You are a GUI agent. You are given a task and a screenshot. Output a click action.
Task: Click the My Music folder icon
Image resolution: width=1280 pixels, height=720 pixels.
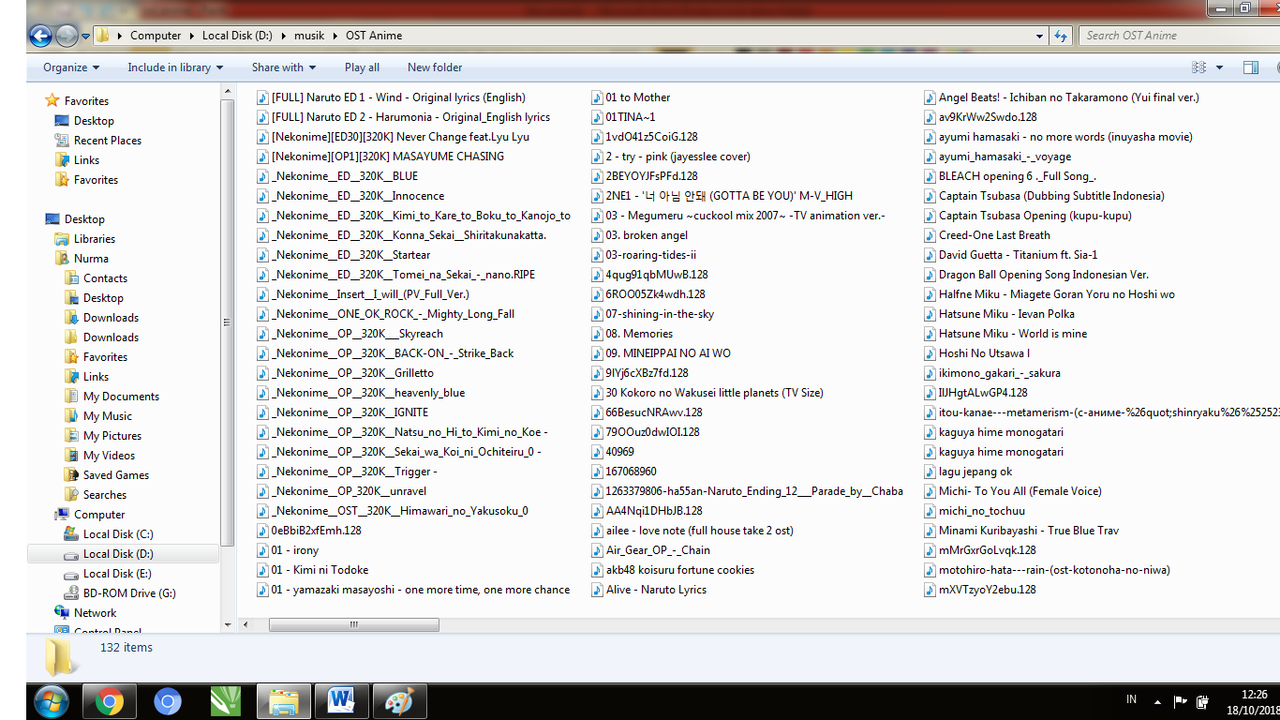(71, 416)
